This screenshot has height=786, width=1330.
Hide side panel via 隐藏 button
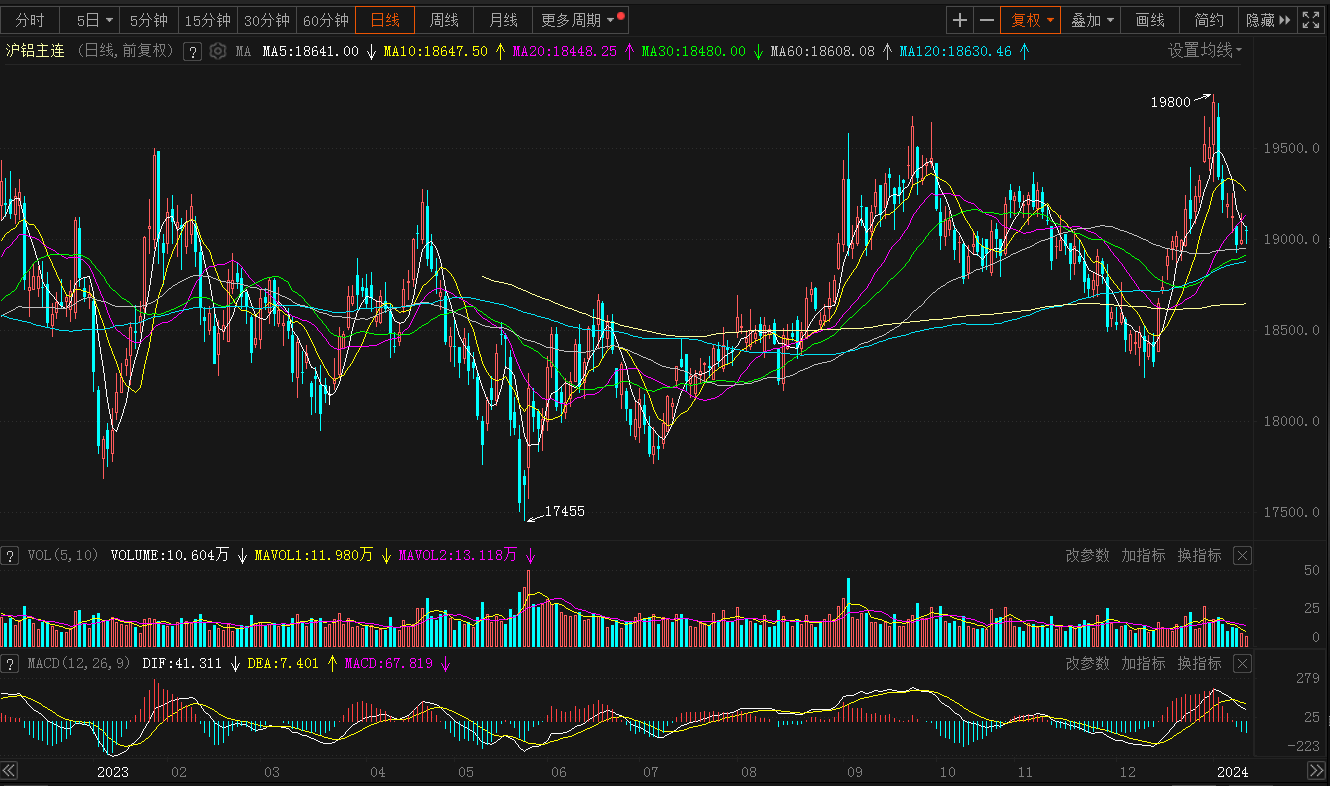click(1267, 20)
